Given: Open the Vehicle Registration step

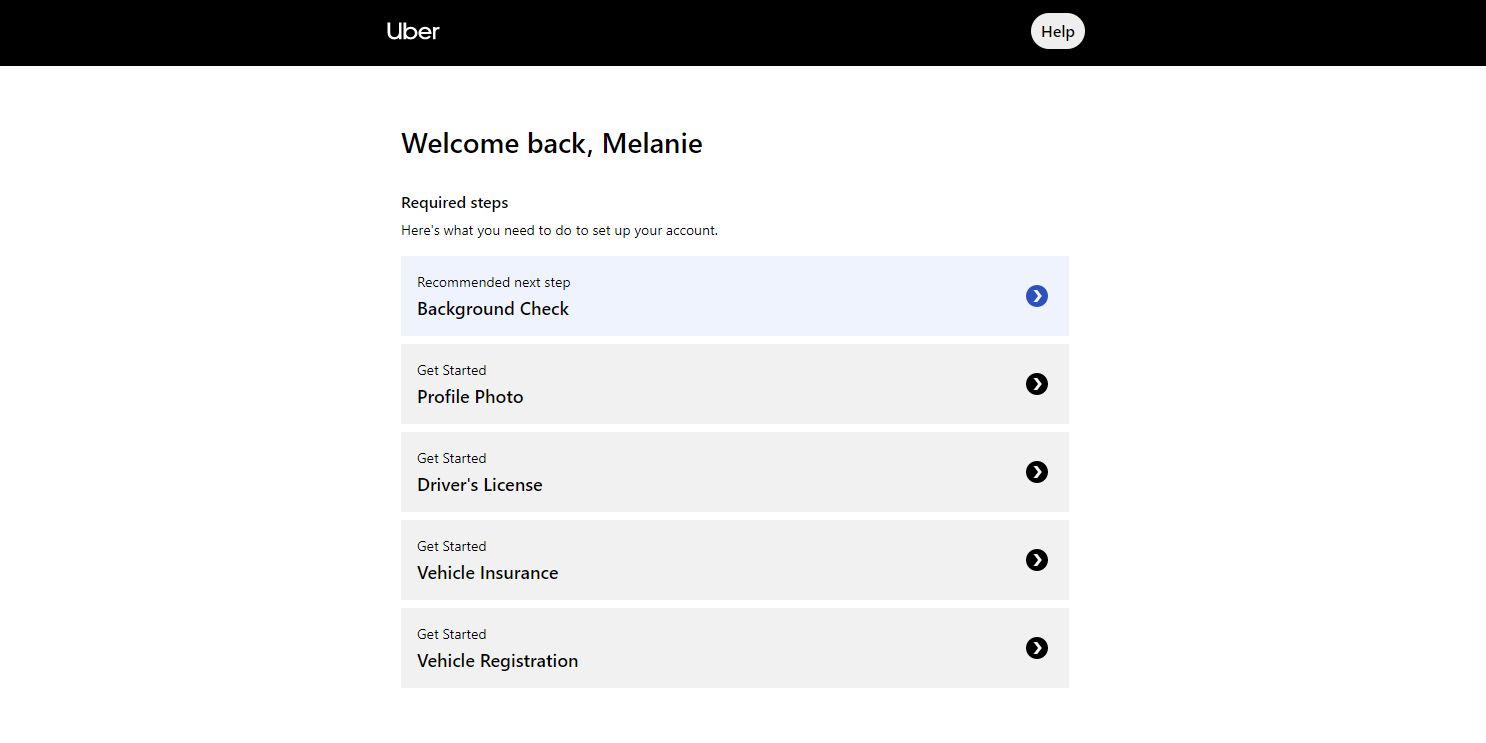Looking at the screenshot, I should [497, 661].
